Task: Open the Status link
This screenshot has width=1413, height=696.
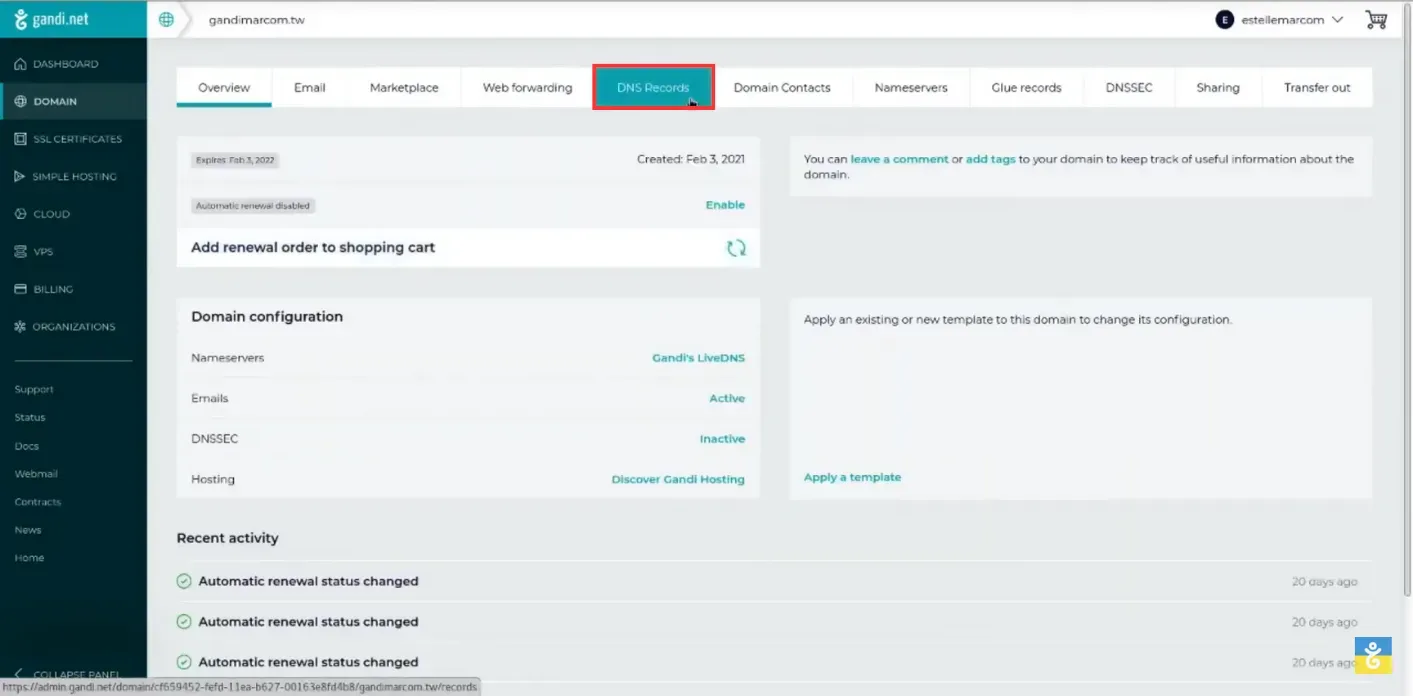Action: (x=30, y=417)
